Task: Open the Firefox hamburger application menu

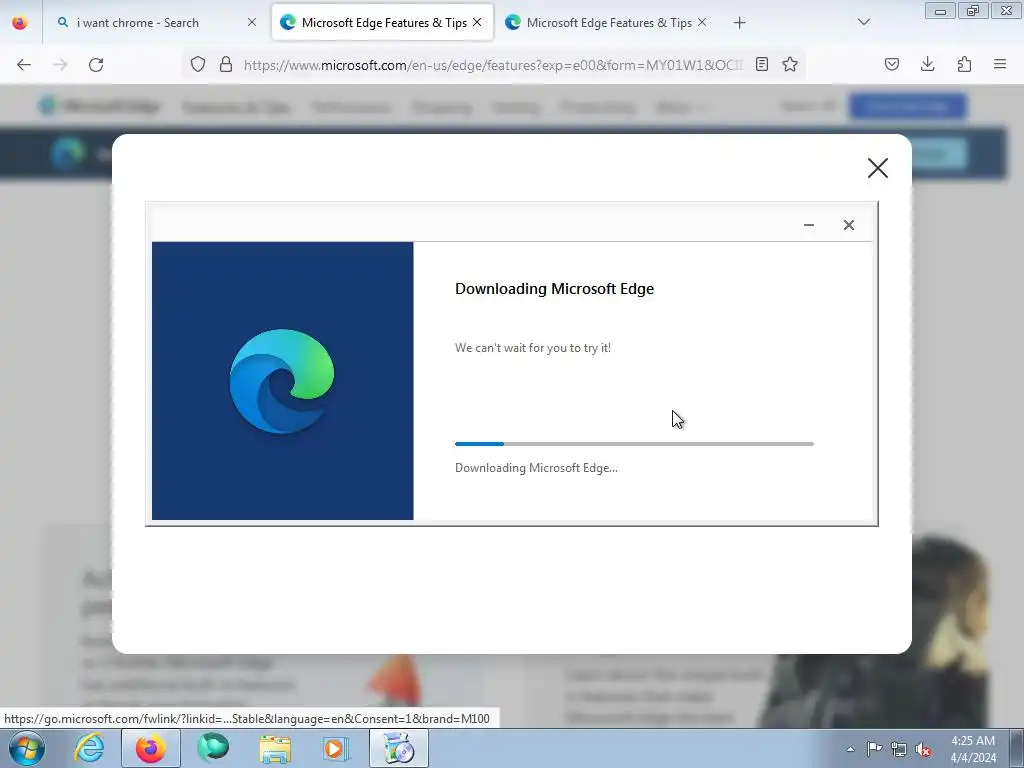Action: pyautogui.click(x=1000, y=64)
